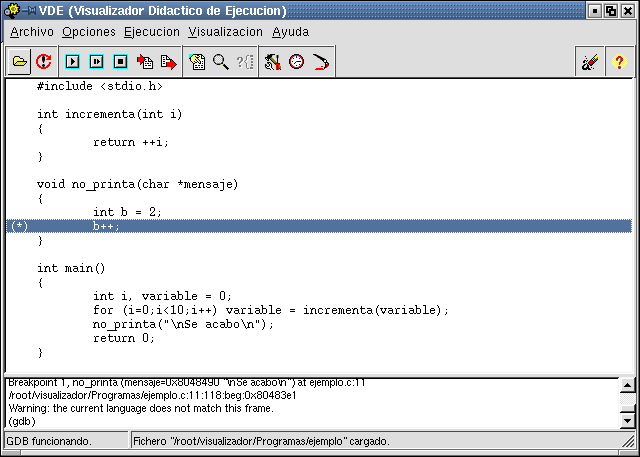This screenshot has height=457, width=640.
Task: Click the yellow question mark help icon
Action: (x=619, y=62)
